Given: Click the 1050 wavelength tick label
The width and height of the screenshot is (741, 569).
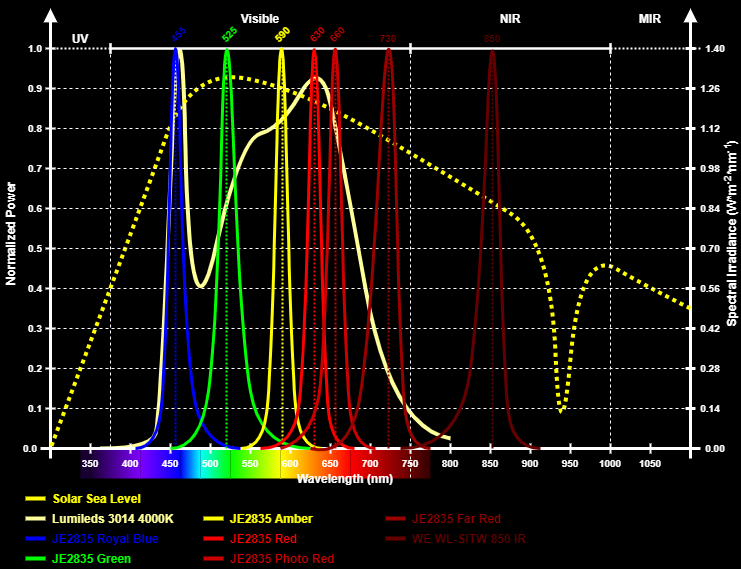Looking at the screenshot, I should (650, 464).
